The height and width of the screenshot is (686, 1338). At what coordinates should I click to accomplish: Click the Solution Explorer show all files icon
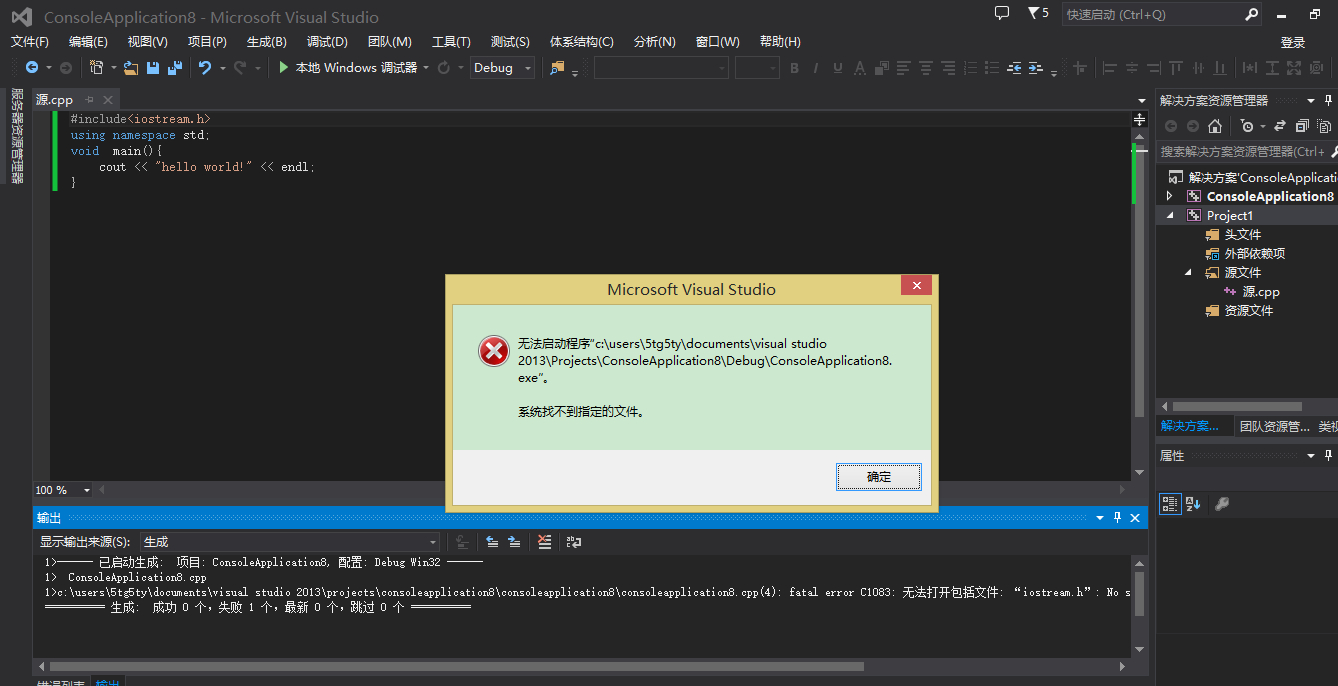coord(1322,126)
